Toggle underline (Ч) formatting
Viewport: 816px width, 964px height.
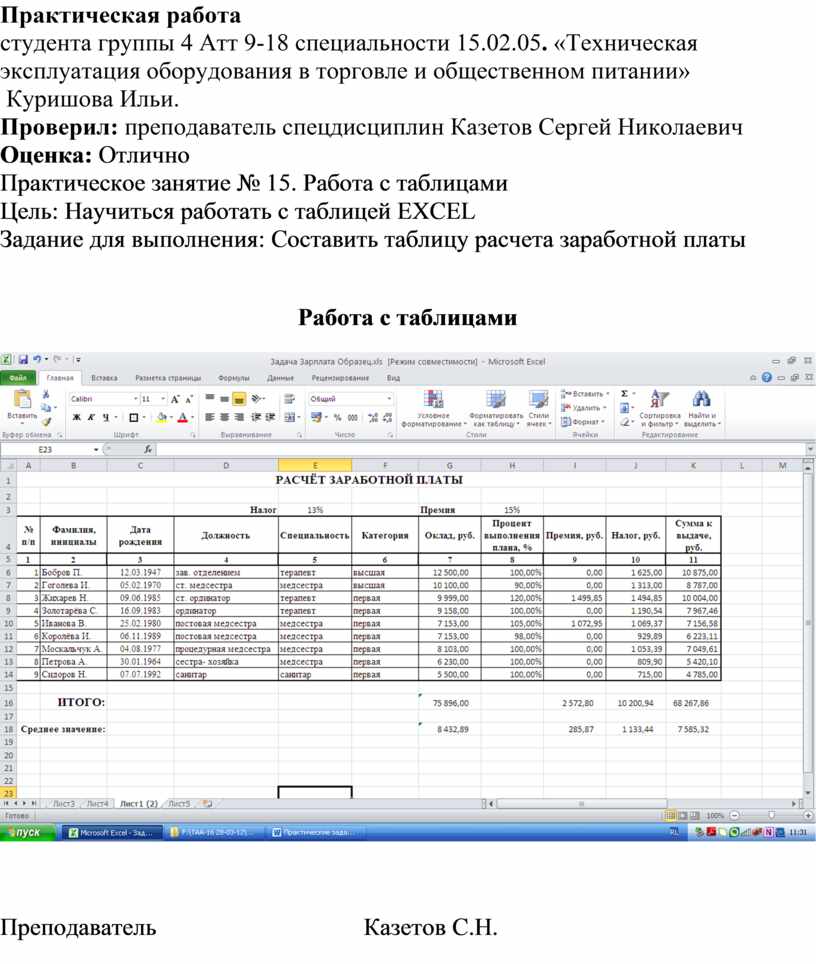(106, 417)
